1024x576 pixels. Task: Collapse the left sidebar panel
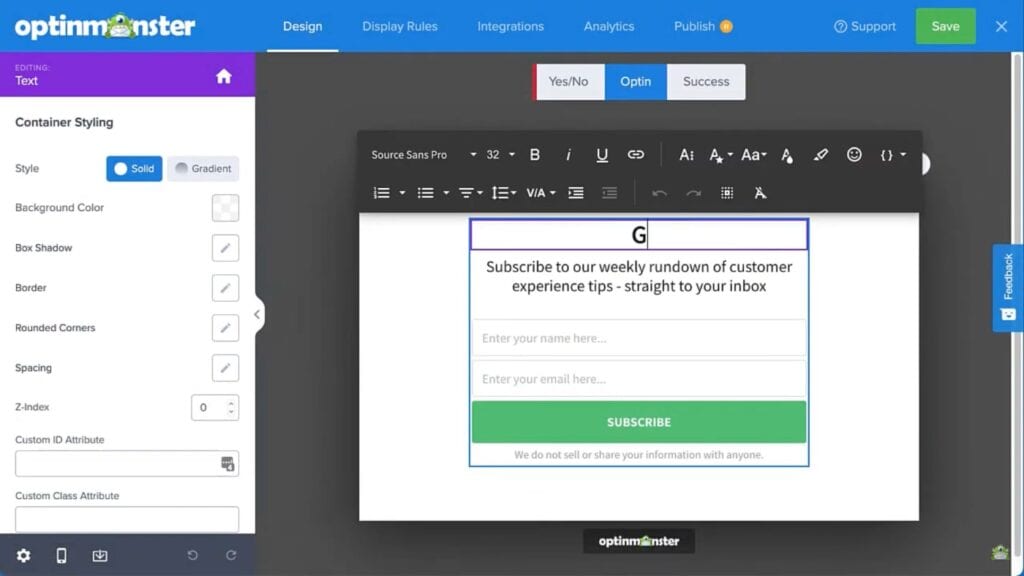(257, 315)
